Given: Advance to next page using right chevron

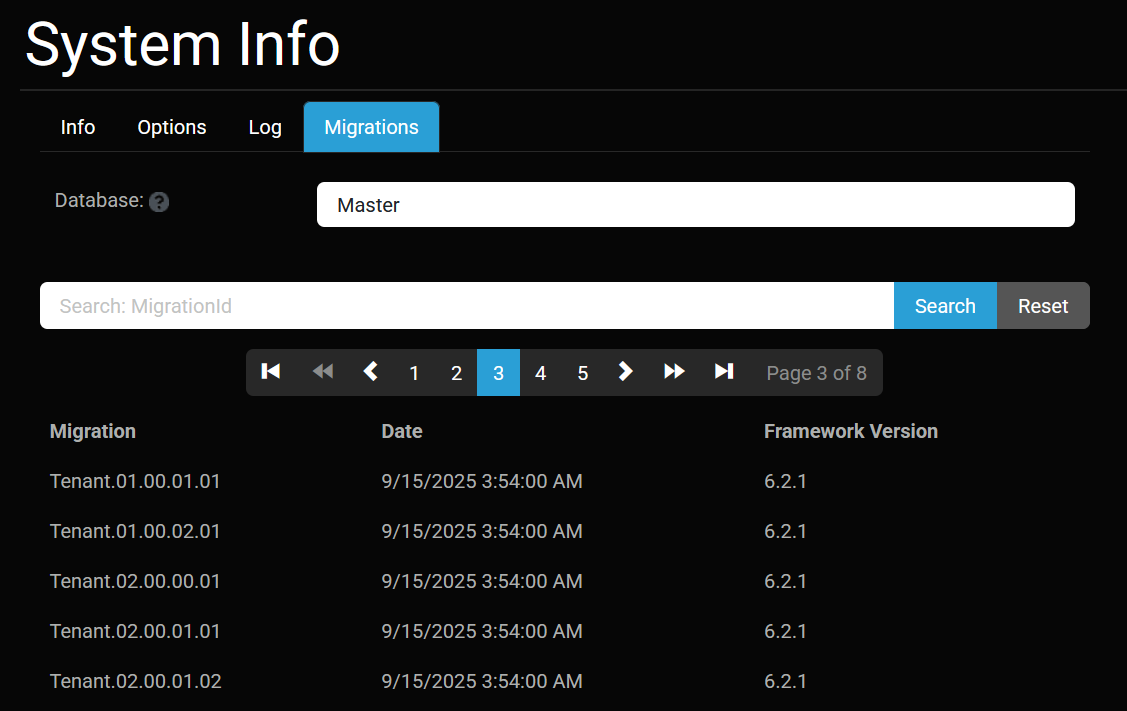Looking at the screenshot, I should pos(626,372).
